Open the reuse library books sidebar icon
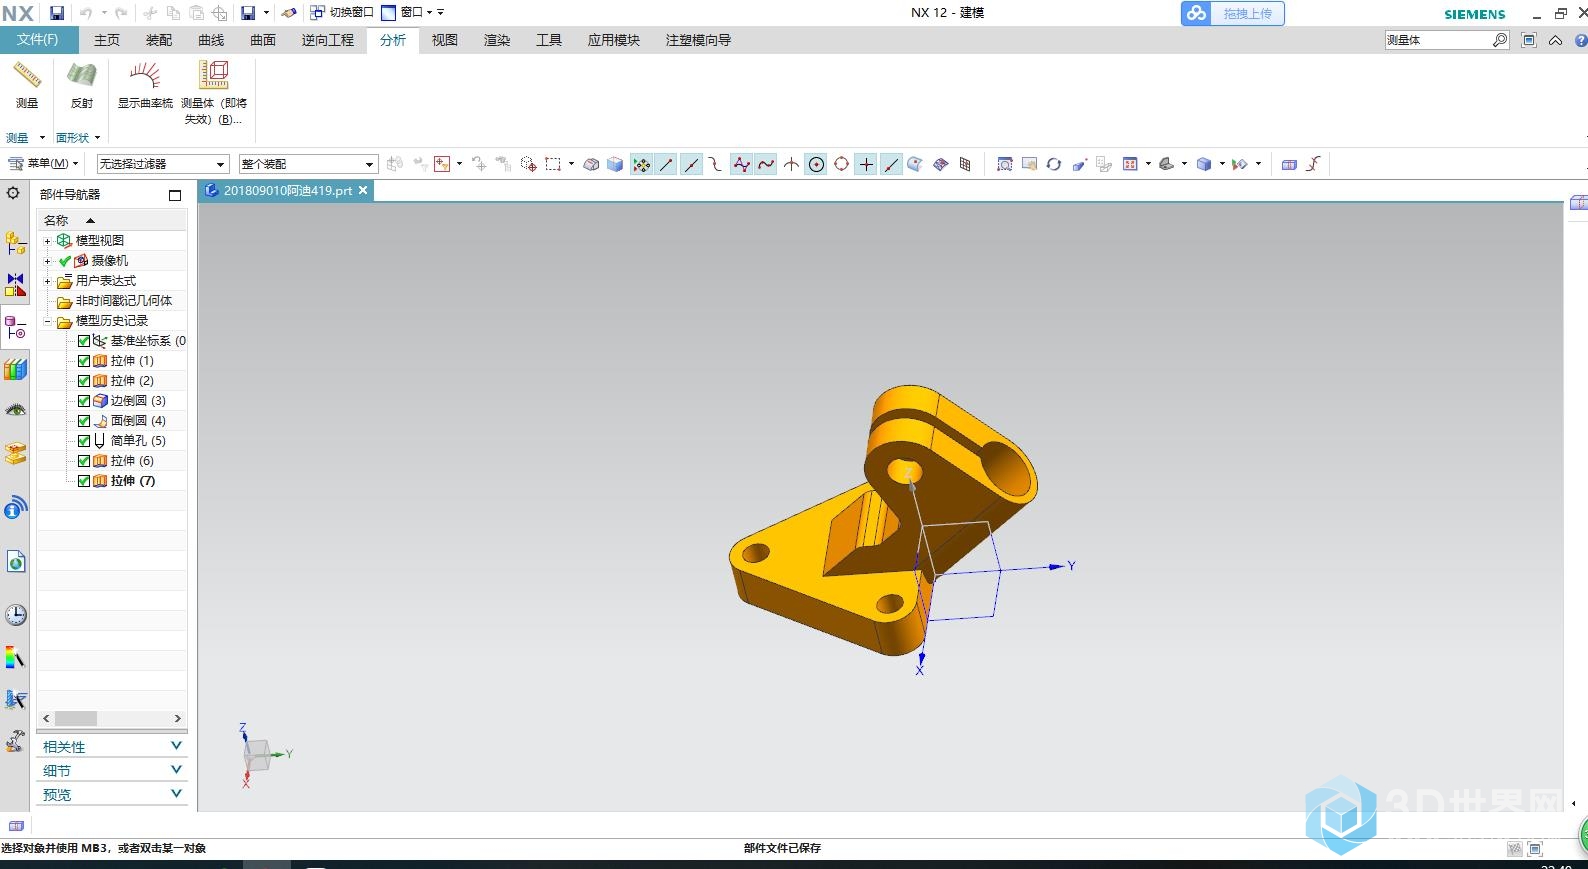The height and width of the screenshot is (869, 1588). click(15, 369)
